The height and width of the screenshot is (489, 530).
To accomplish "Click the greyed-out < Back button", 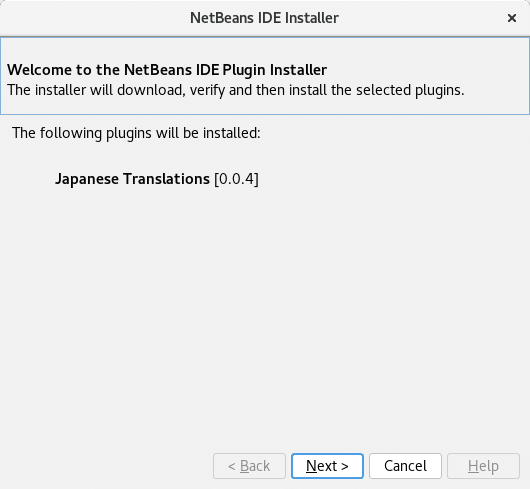I will [249, 466].
